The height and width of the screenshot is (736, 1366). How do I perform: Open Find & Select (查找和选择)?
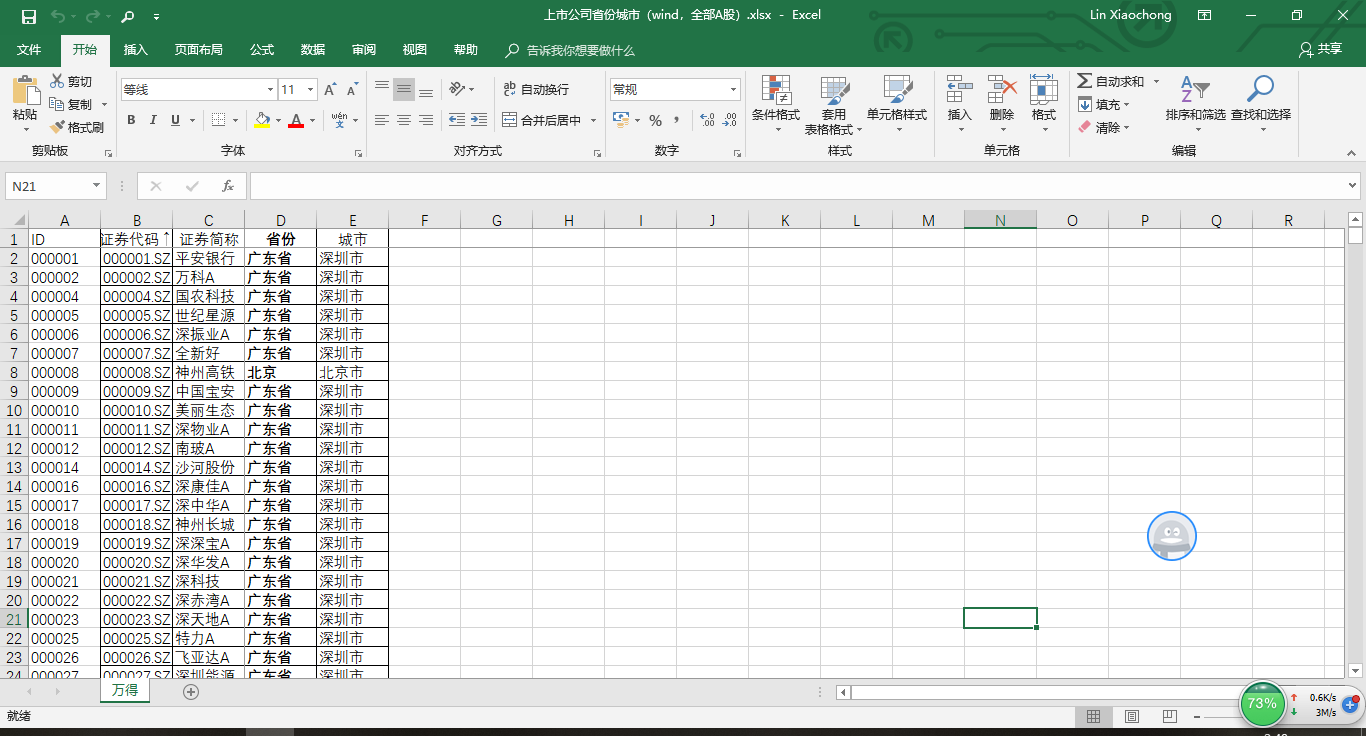click(1260, 104)
